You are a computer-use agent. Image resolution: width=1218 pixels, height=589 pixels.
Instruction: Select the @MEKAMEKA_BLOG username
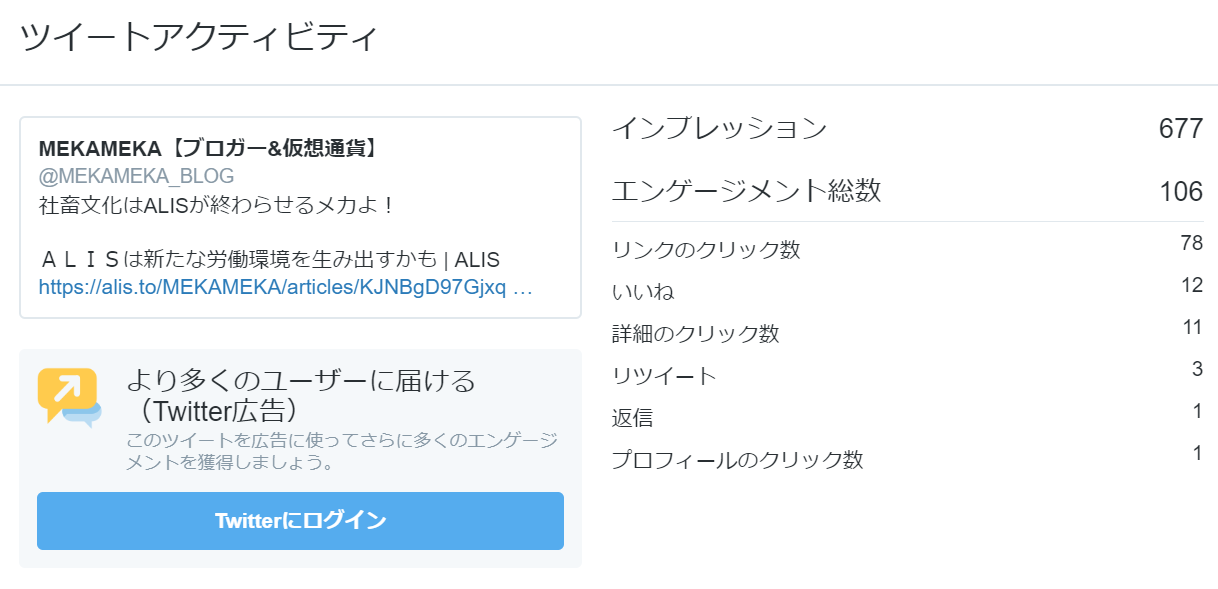point(136,177)
